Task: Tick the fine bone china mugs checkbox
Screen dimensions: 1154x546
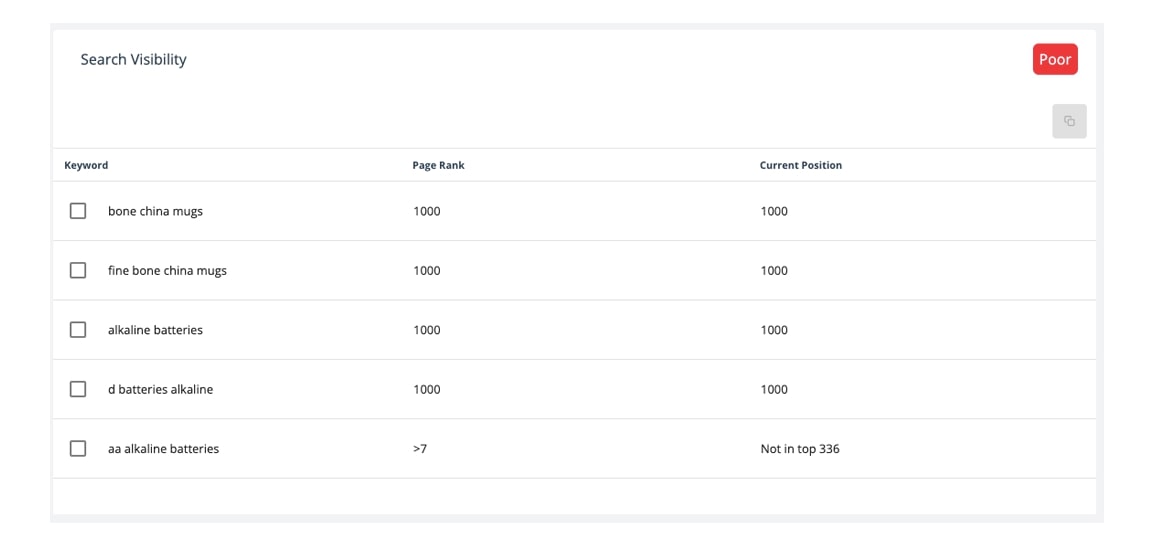Action: point(78,271)
